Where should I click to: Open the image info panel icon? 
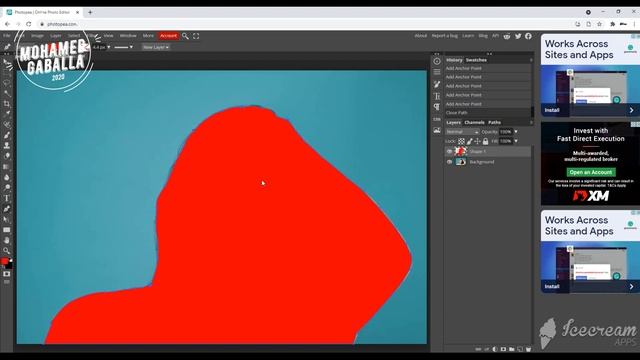coord(437,131)
